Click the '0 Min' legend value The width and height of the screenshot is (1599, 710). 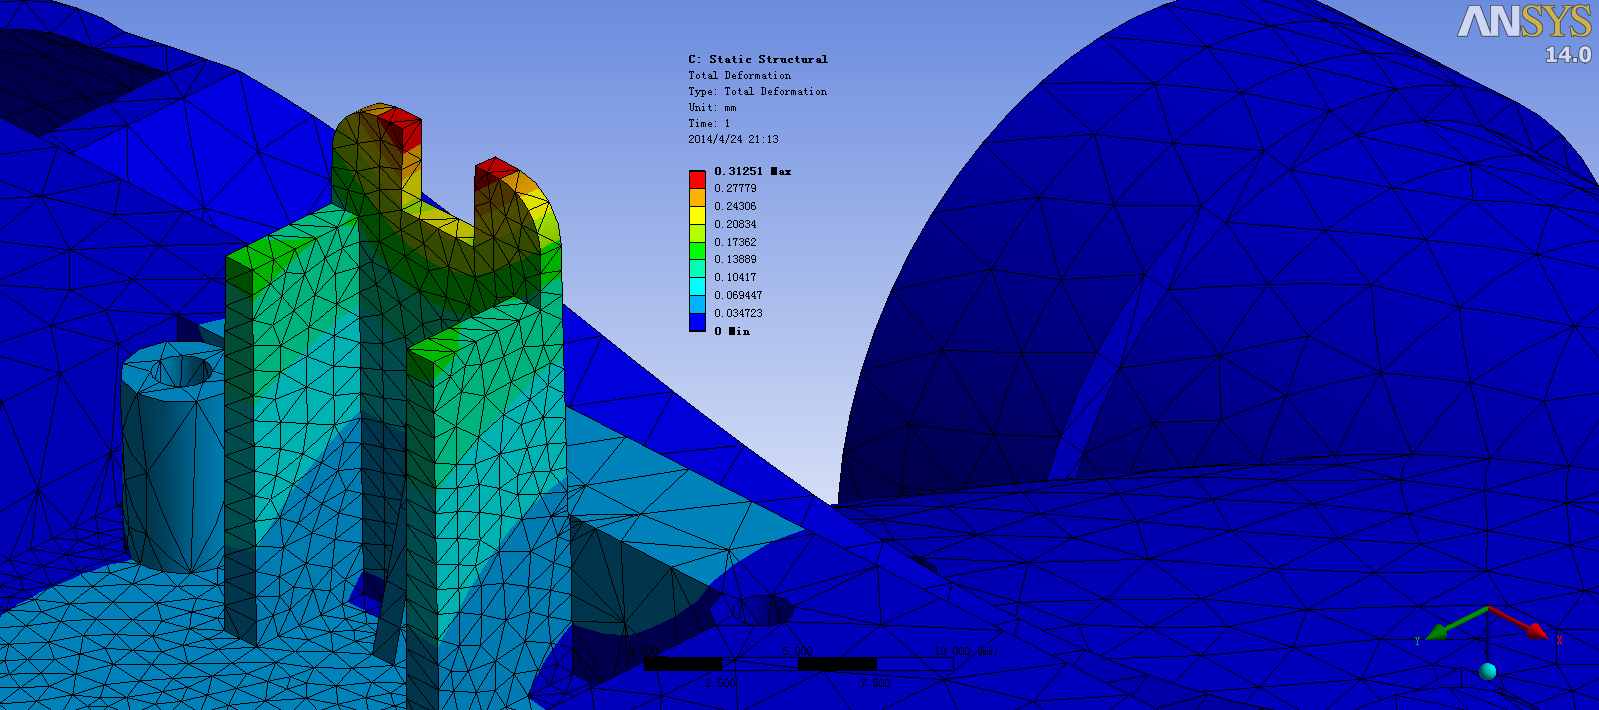point(732,331)
